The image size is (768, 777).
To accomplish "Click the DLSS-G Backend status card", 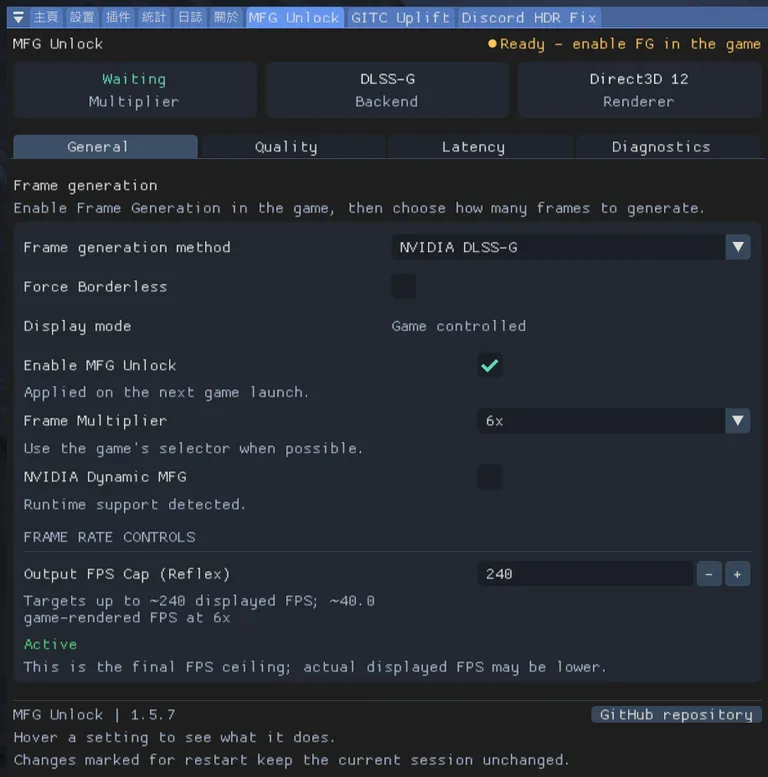I will [x=387, y=90].
